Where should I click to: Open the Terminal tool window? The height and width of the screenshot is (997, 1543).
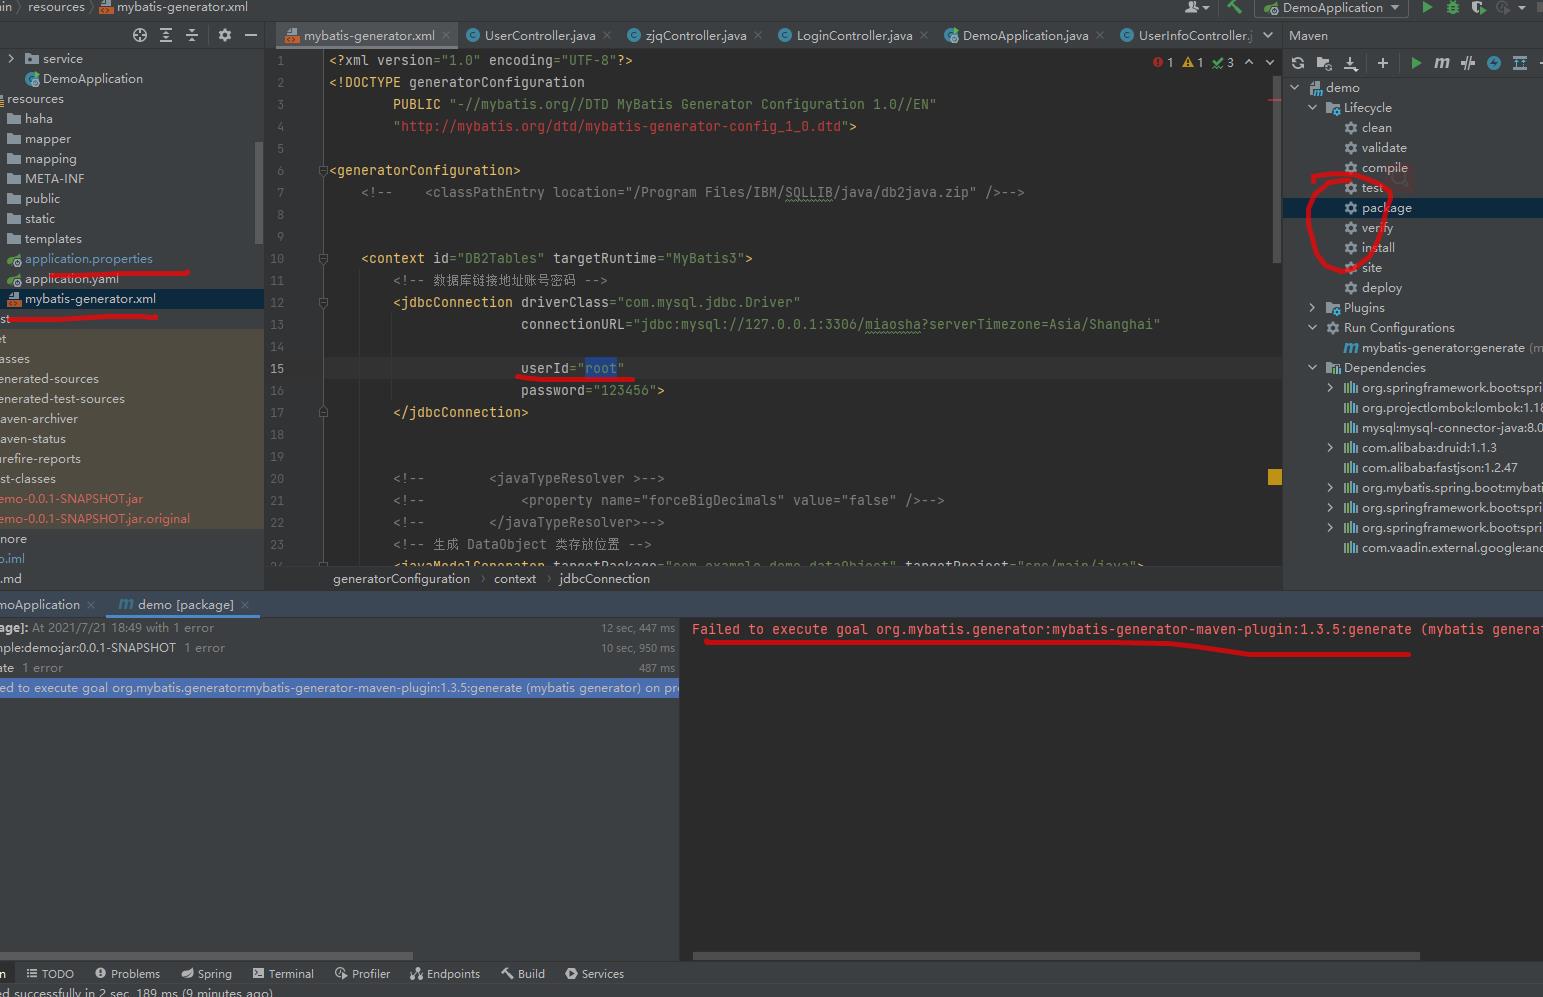pyautogui.click(x=283, y=974)
